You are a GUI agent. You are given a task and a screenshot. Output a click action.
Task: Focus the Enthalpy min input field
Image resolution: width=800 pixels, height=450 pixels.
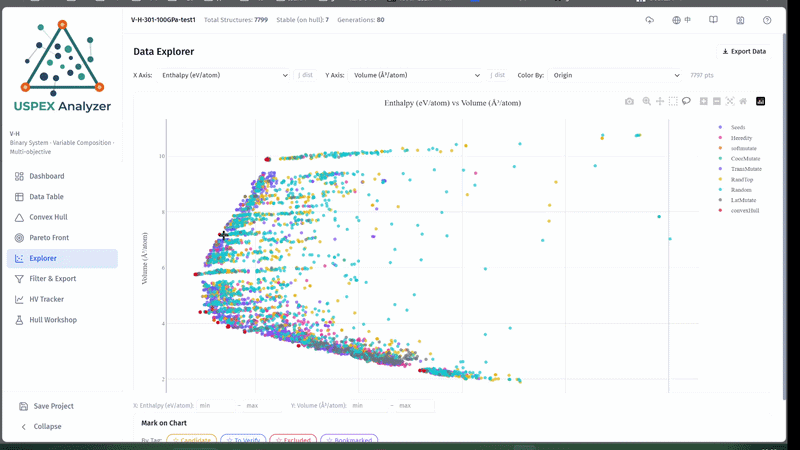[216, 406]
